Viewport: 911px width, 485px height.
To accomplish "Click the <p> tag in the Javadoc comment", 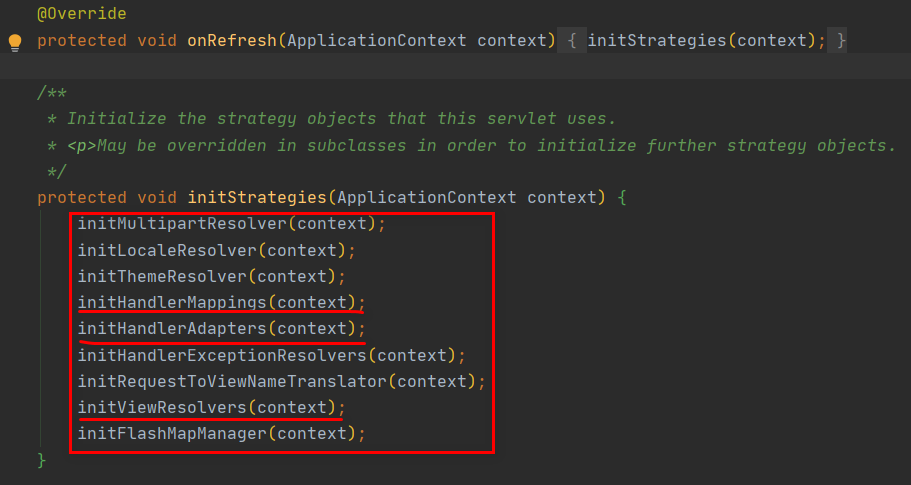I will (82, 146).
